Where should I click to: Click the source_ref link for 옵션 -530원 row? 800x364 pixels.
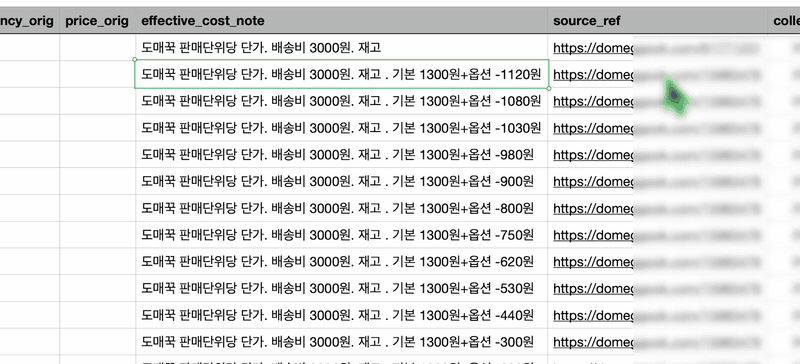tap(656, 288)
